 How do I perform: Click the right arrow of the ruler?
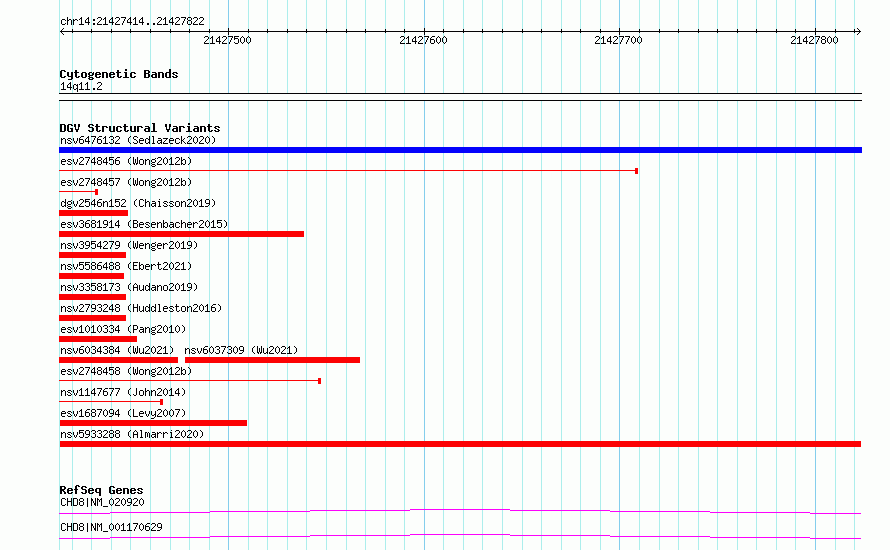(858, 32)
